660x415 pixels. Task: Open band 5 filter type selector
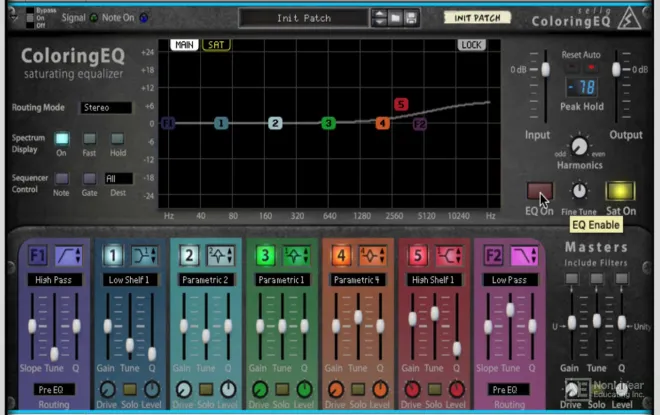[x=449, y=255]
